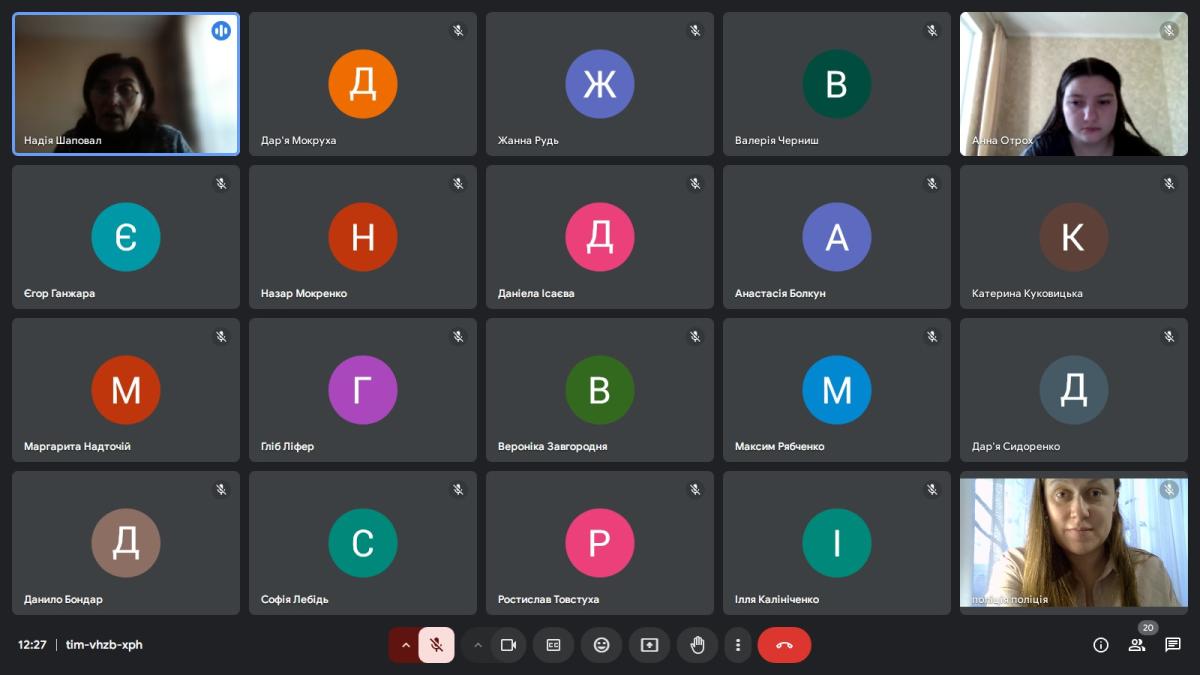Viewport: 1200px width, 675px height.
Task: Click muted mic icon on Дар'я Мокруха's tile
Action: point(458,31)
